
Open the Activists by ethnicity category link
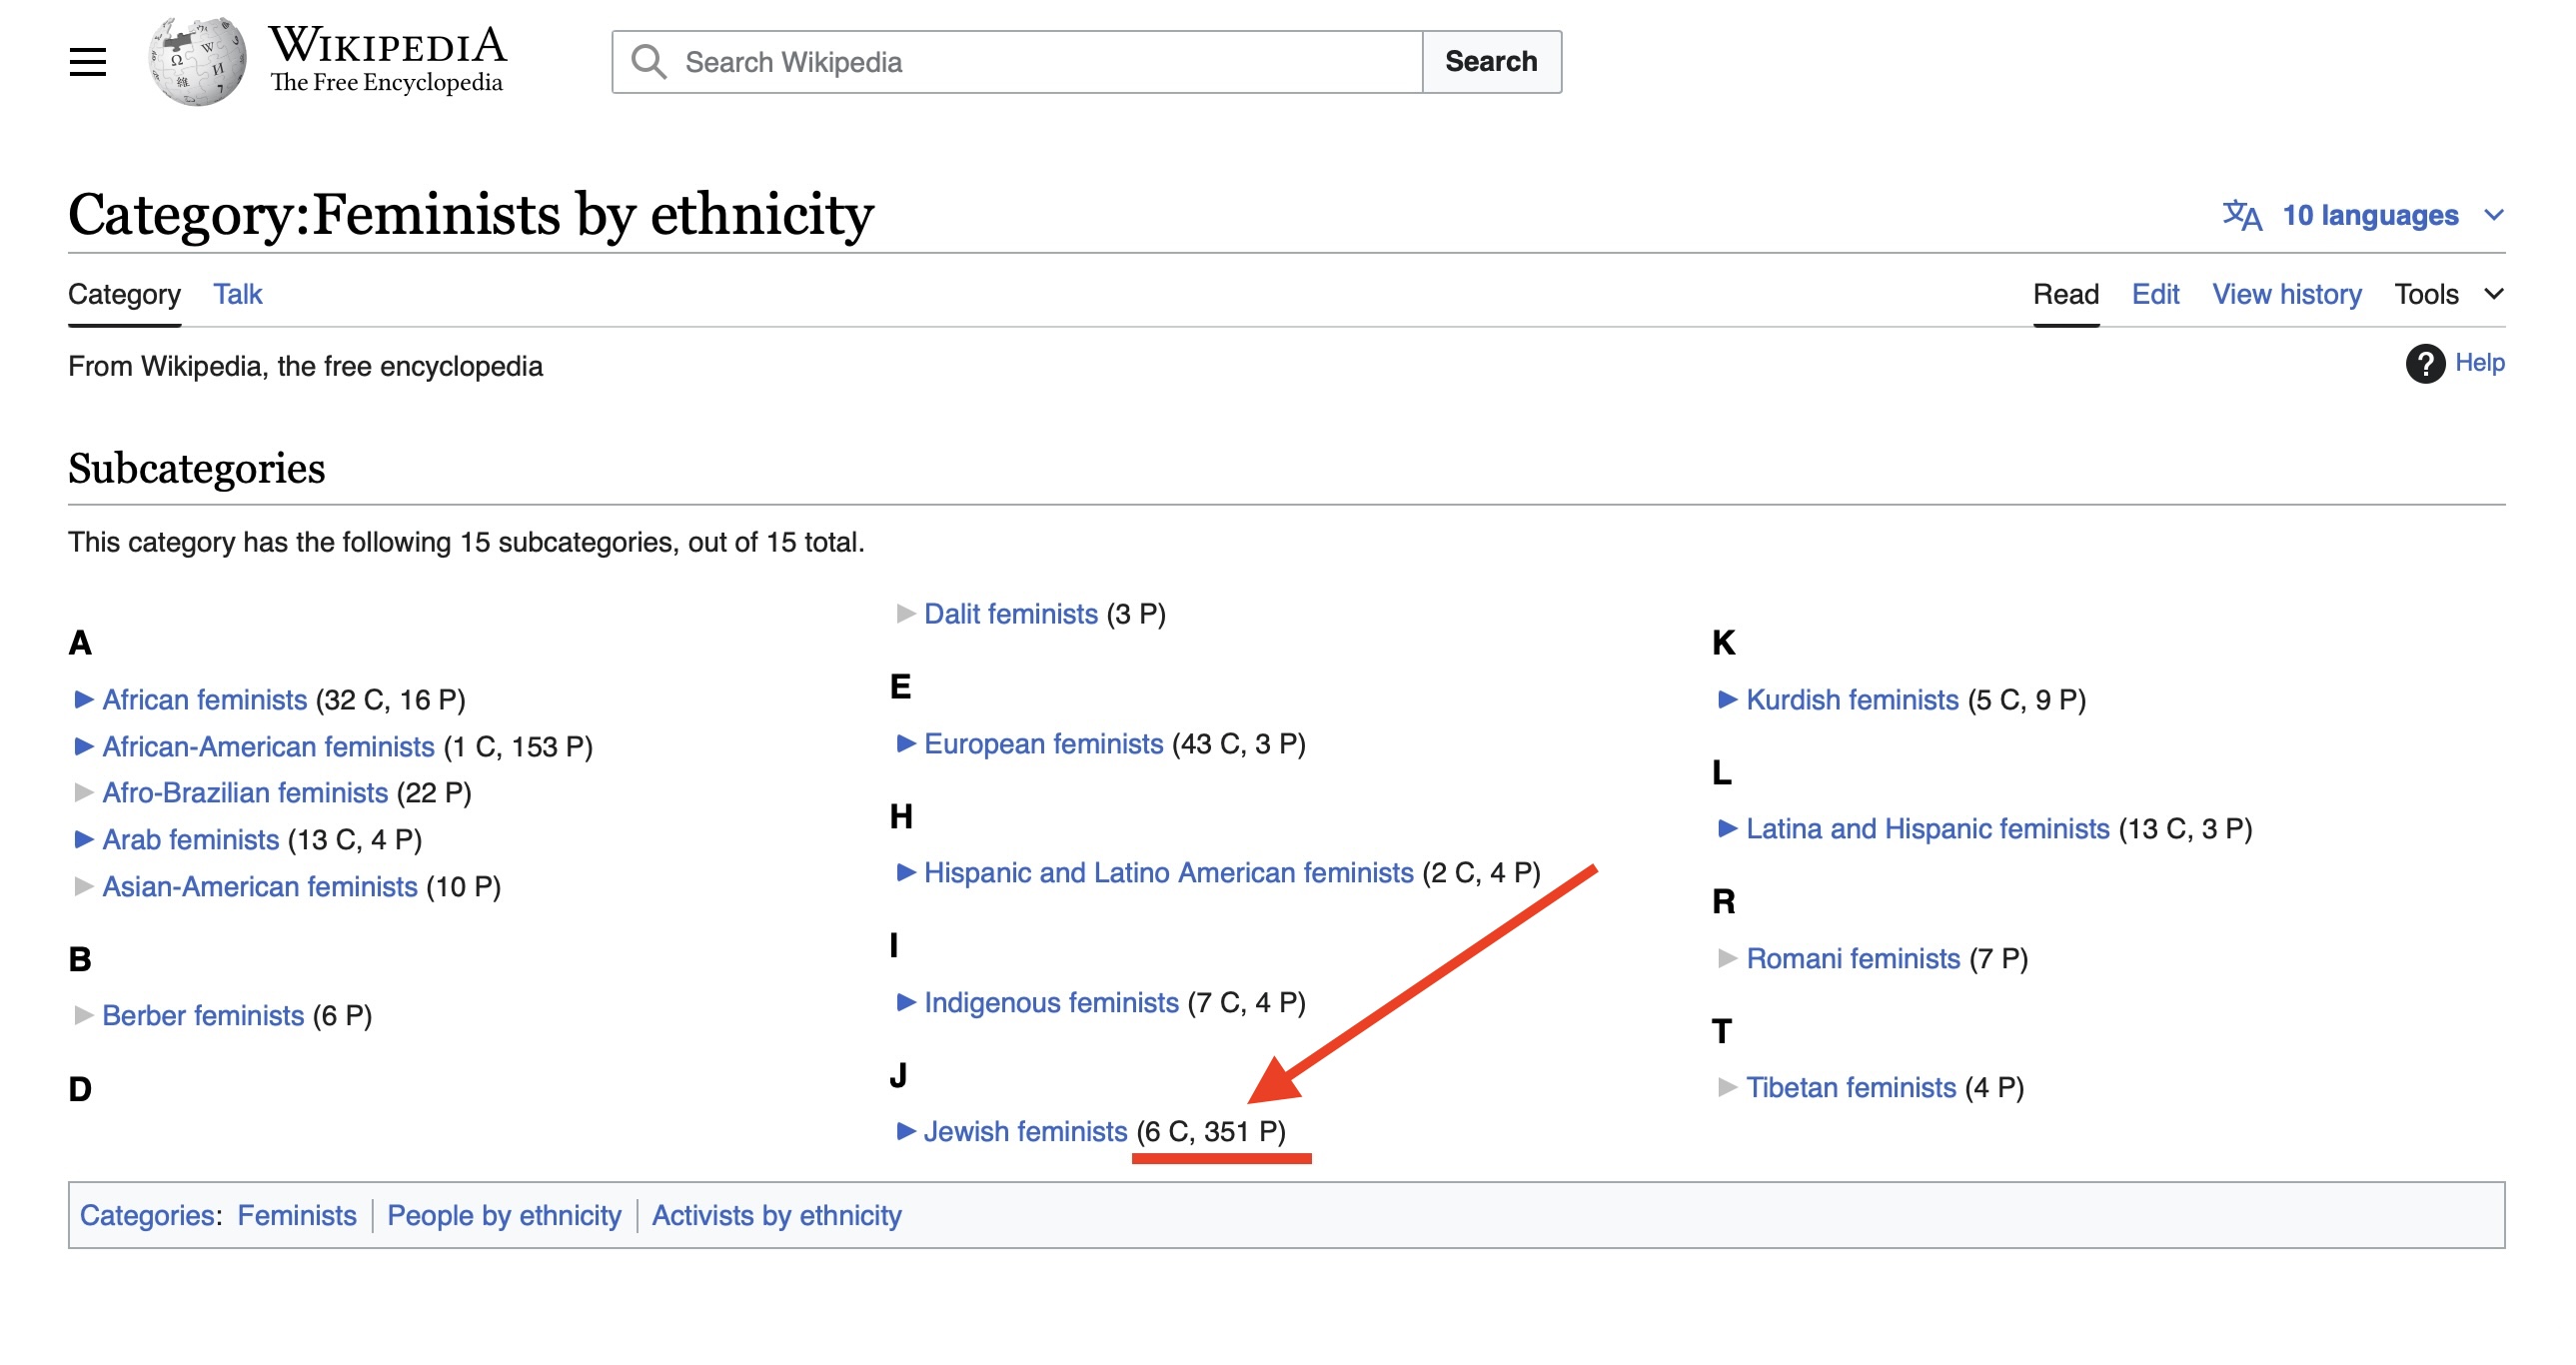click(x=776, y=1215)
